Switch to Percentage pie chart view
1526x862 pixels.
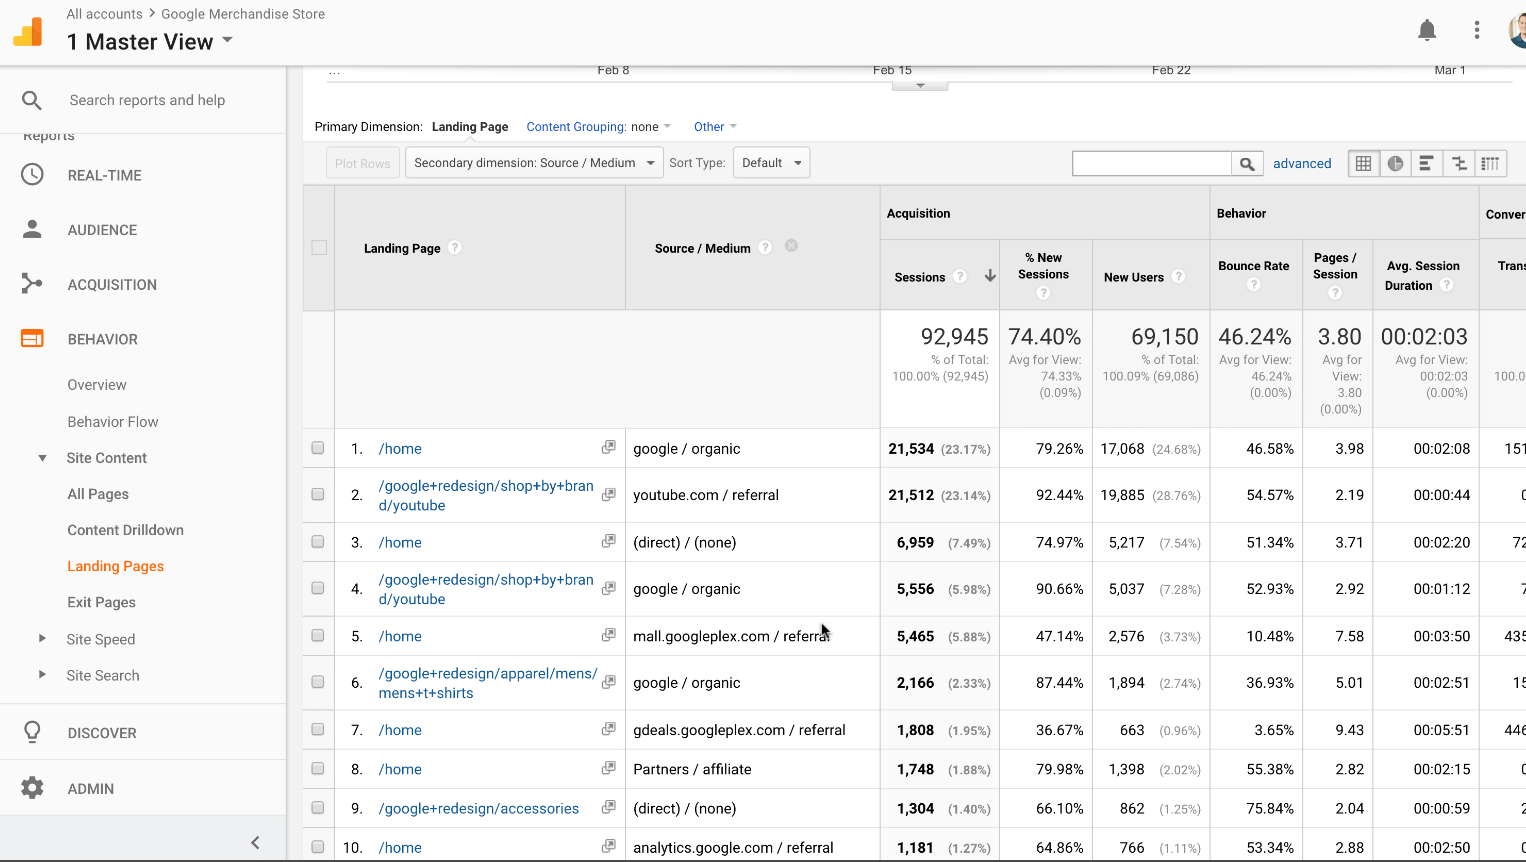1395,164
